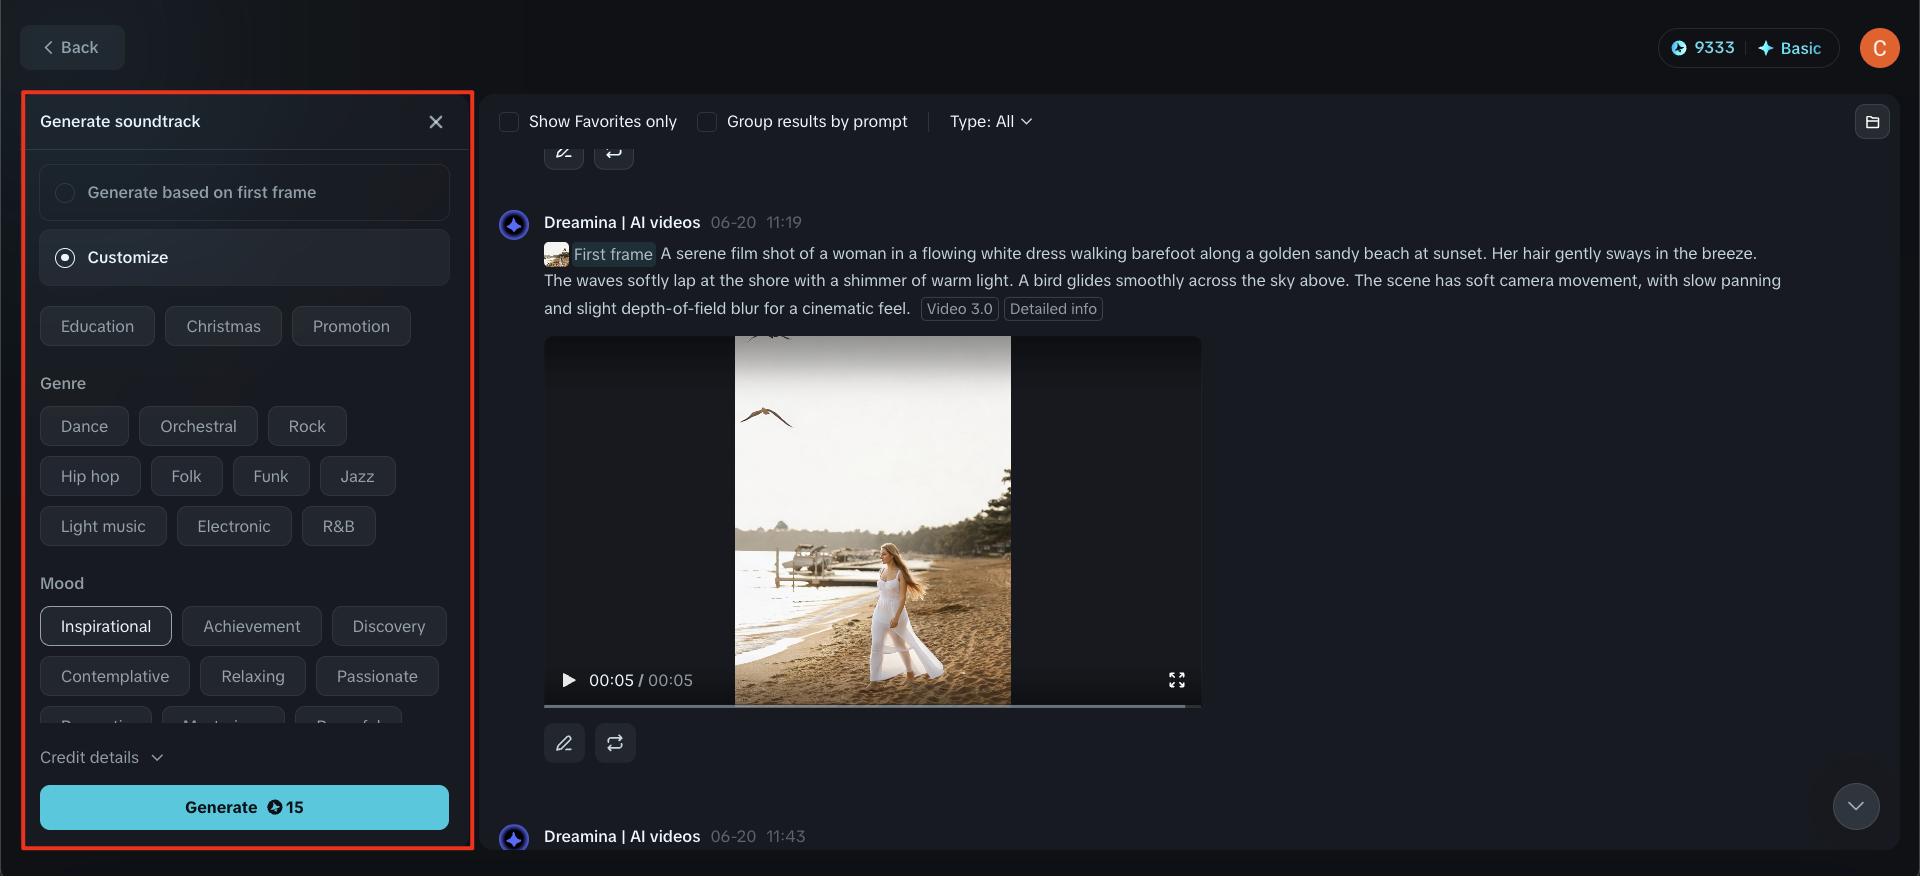This screenshot has width=1920, height=876.
Task: Click the video progress bar
Action: (x=872, y=706)
